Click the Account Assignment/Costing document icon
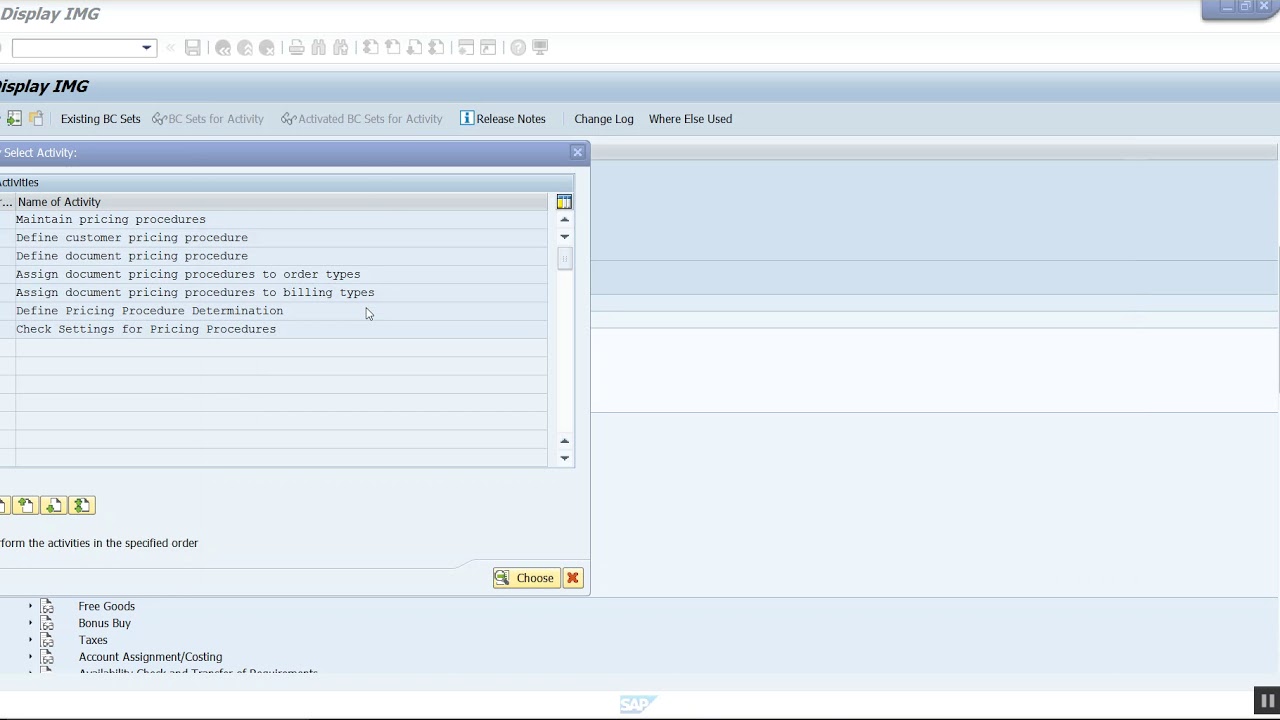Screen dimensions: 1280x720 tap(47, 657)
